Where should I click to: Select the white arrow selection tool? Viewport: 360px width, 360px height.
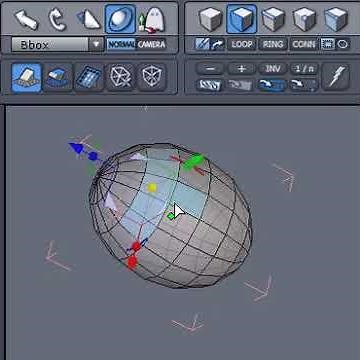(x=27, y=19)
